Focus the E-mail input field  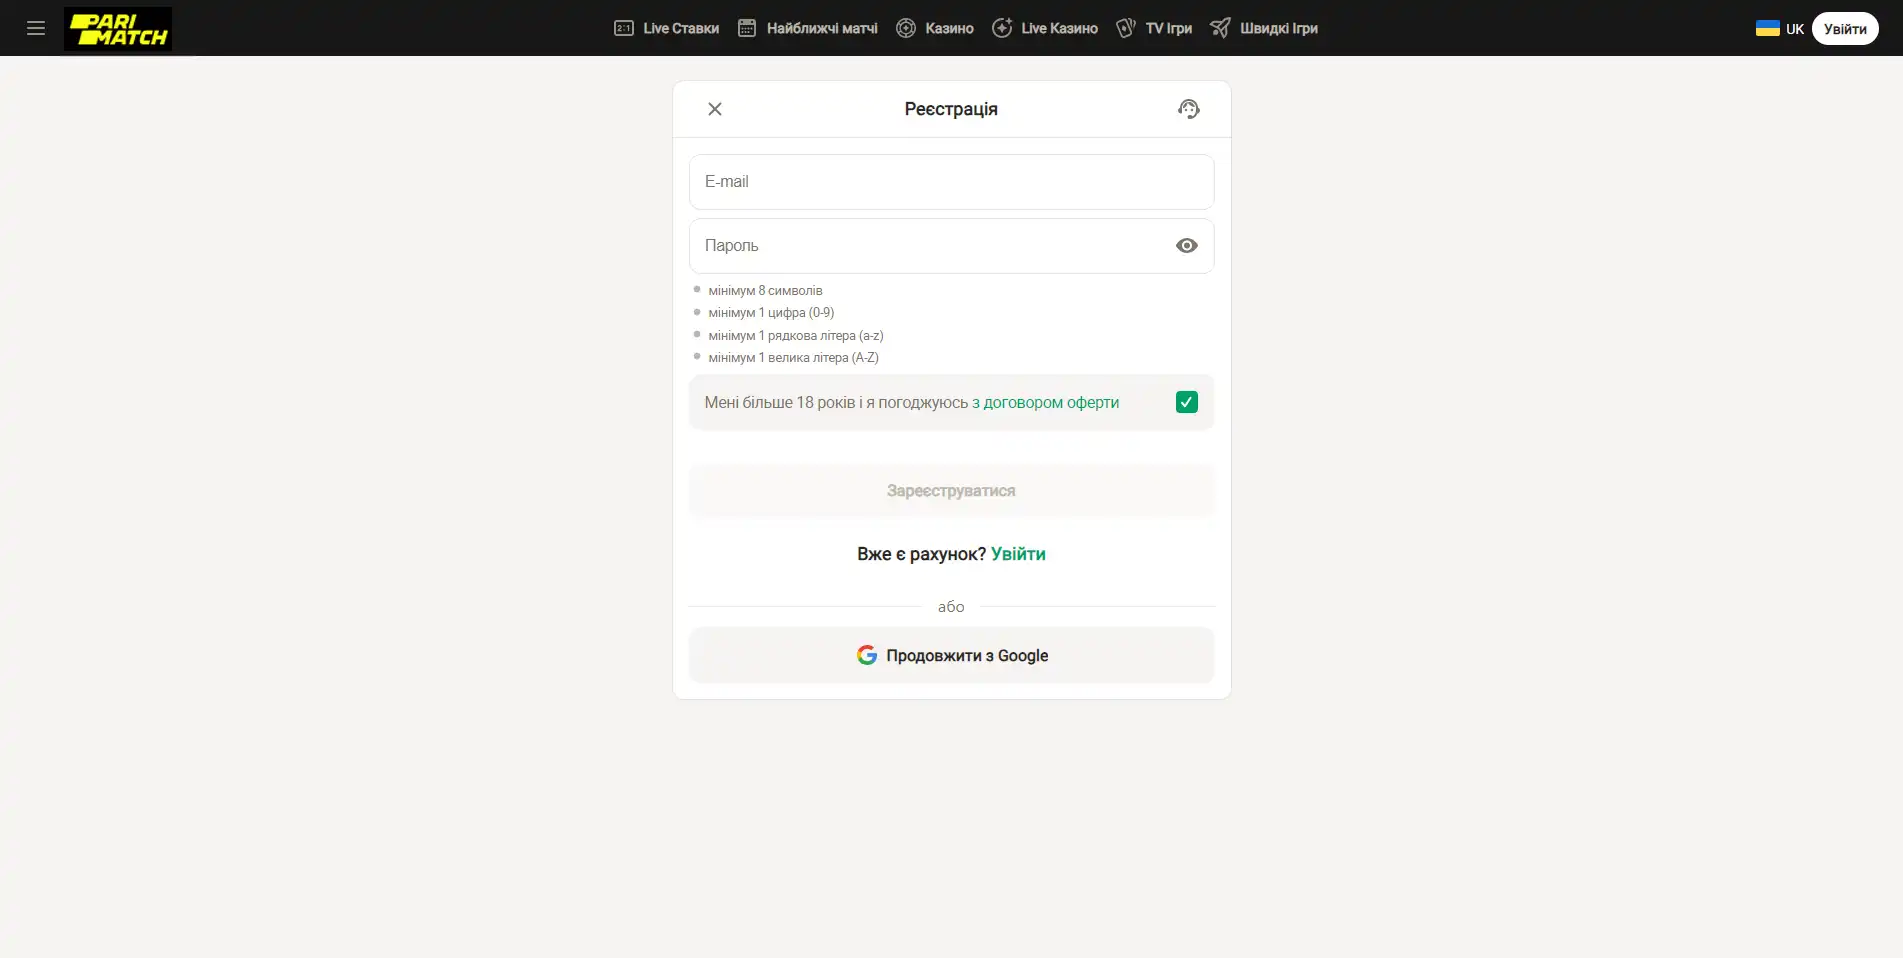coord(951,182)
